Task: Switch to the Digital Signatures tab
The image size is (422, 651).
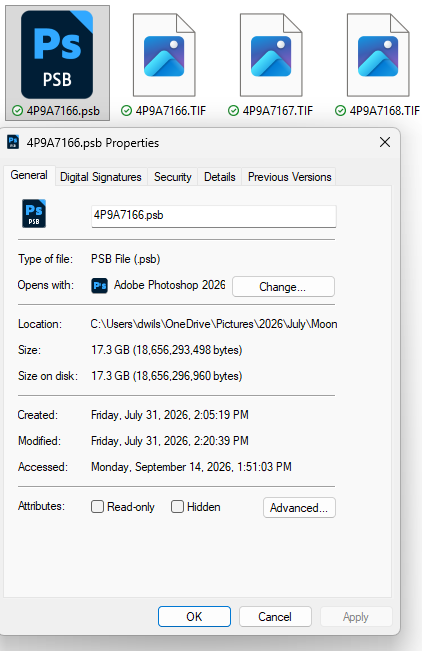Action: (101, 177)
